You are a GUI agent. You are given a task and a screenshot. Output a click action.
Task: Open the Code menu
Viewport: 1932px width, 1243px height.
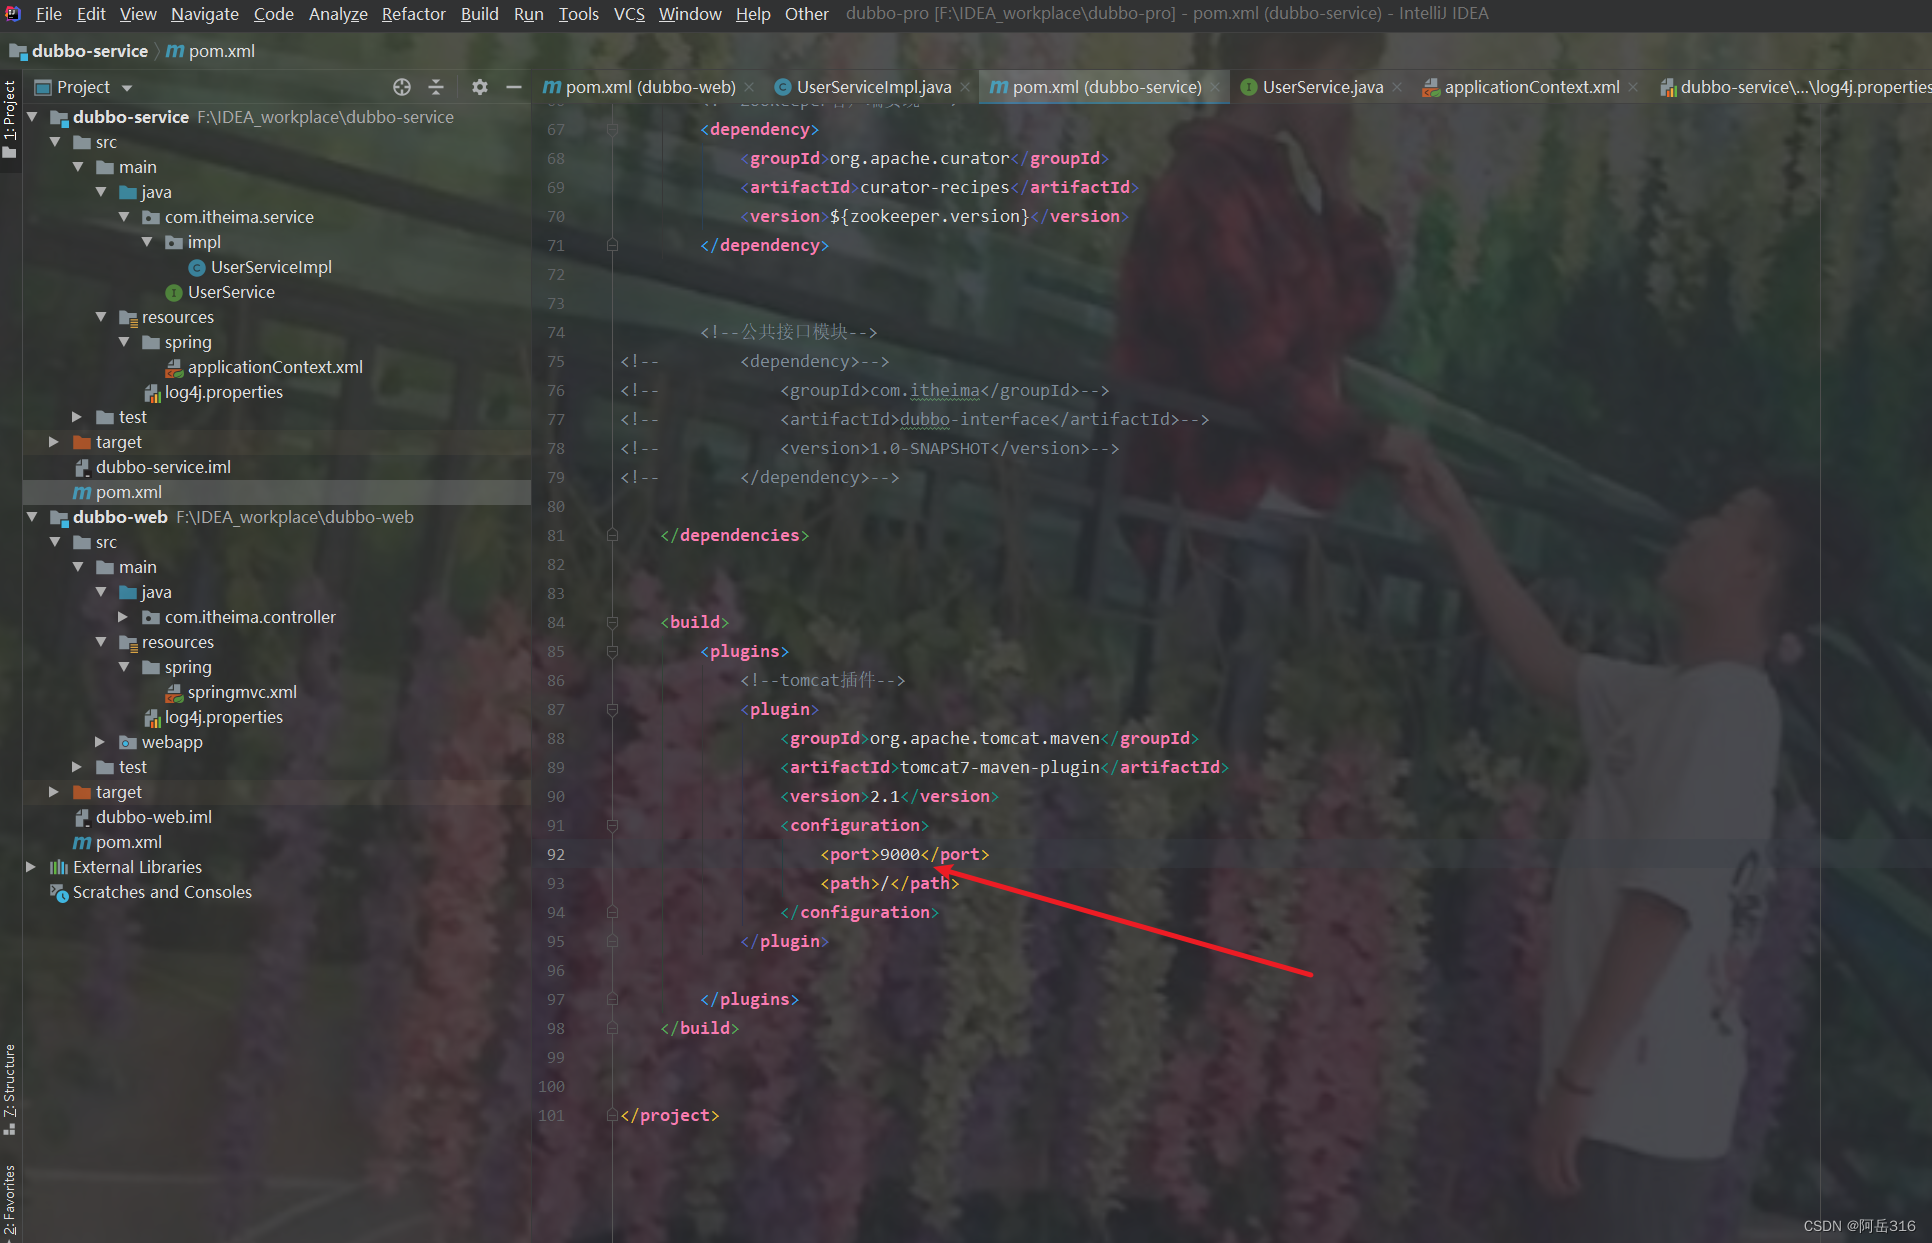(x=273, y=14)
